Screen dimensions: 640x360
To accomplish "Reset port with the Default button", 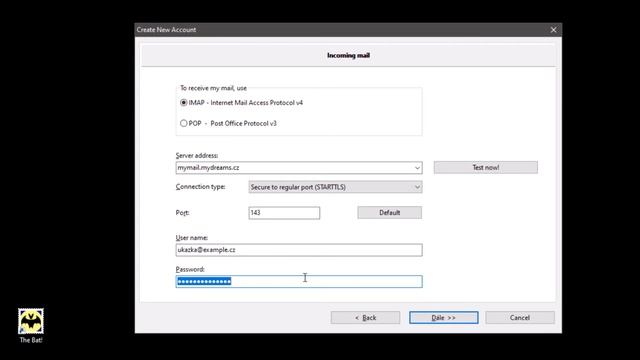I will (390, 213).
